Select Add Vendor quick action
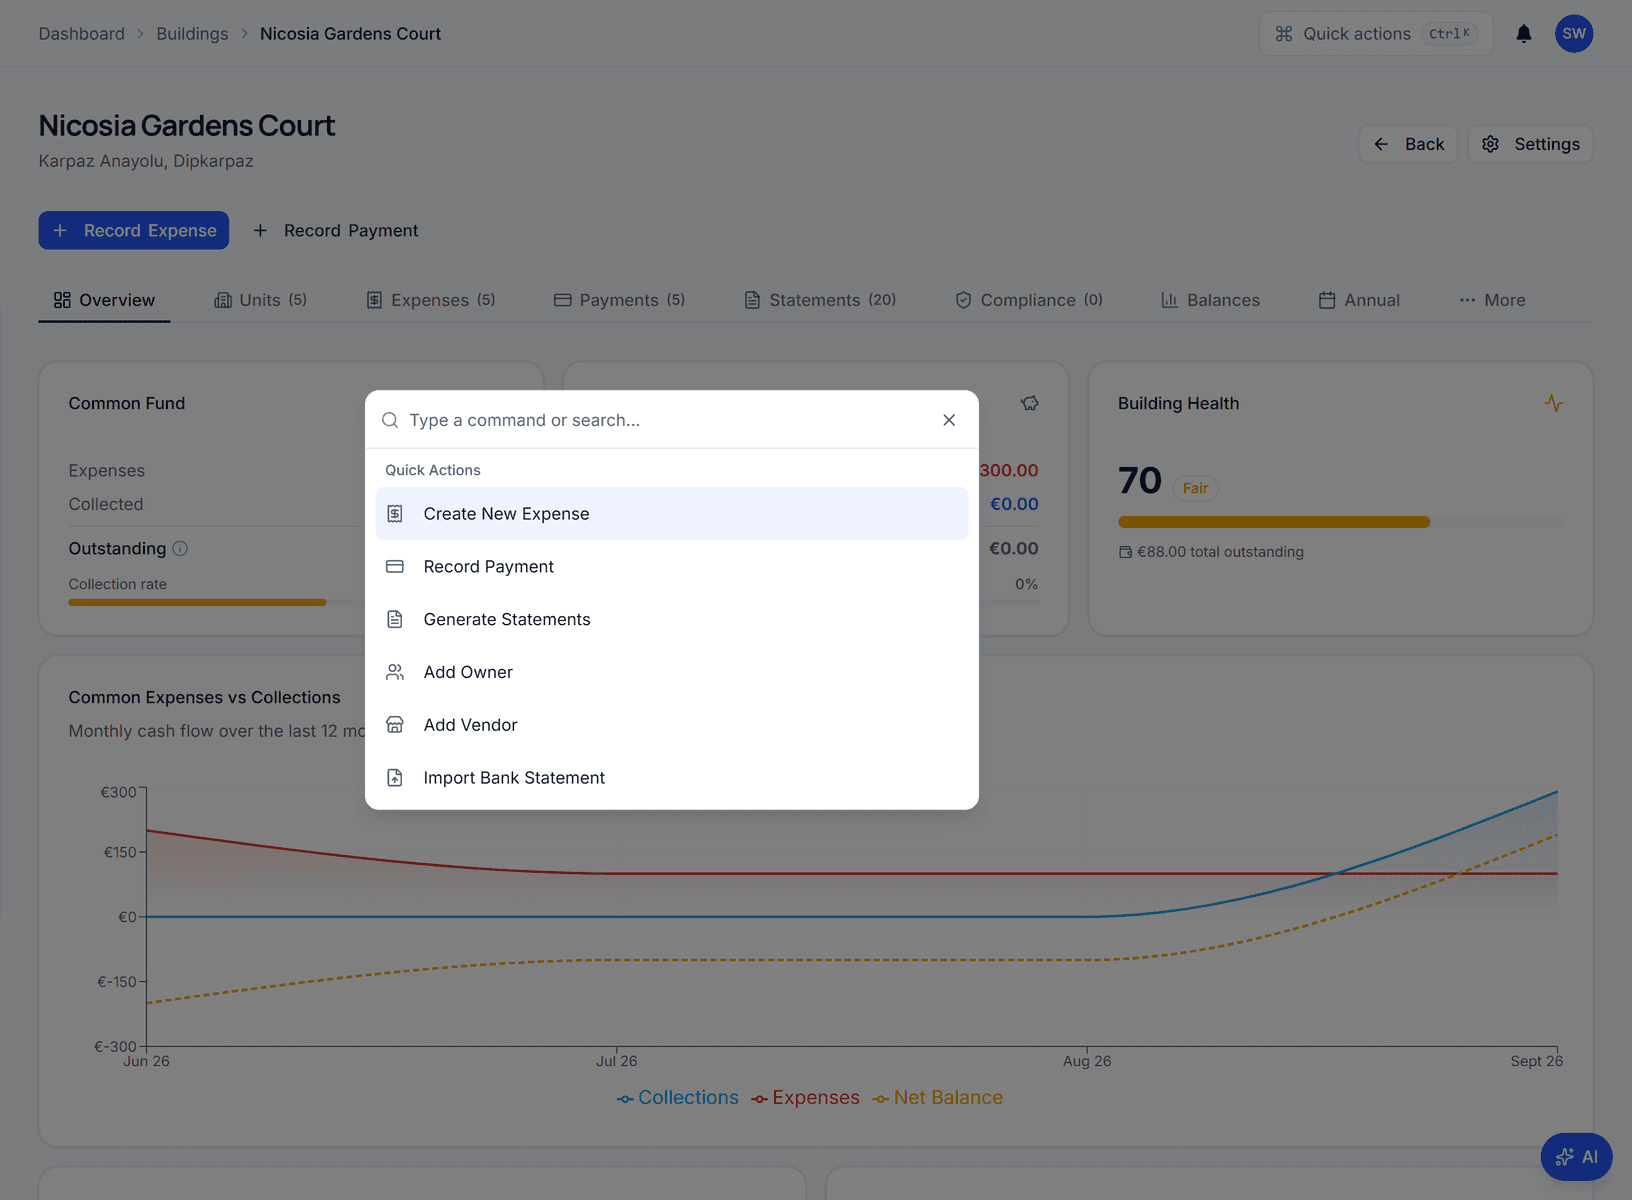The image size is (1632, 1200). (x=672, y=725)
